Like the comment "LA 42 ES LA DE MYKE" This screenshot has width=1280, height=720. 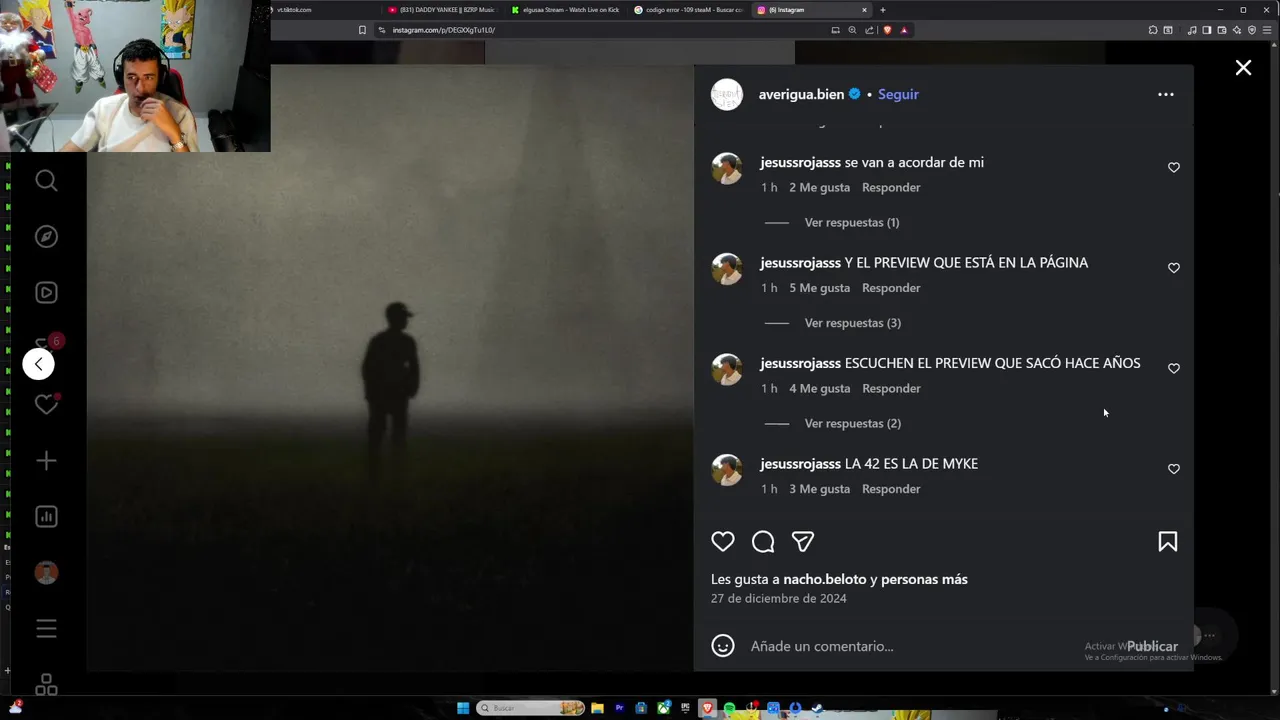point(1174,469)
